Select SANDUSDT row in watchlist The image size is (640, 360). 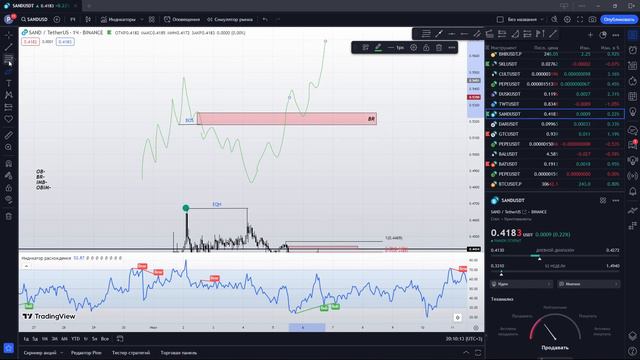[x=555, y=114]
